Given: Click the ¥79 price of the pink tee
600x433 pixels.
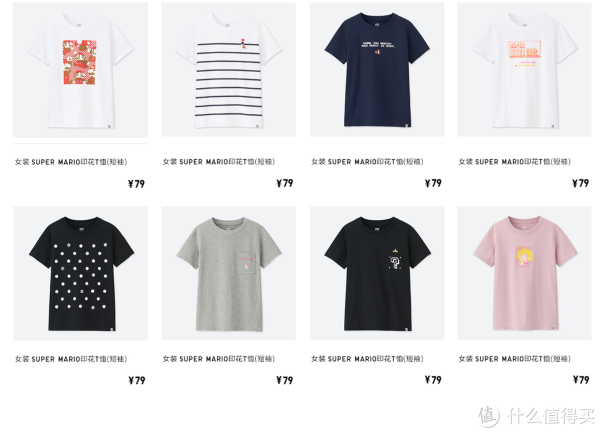Looking at the screenshot, I should tap(581, 380).
